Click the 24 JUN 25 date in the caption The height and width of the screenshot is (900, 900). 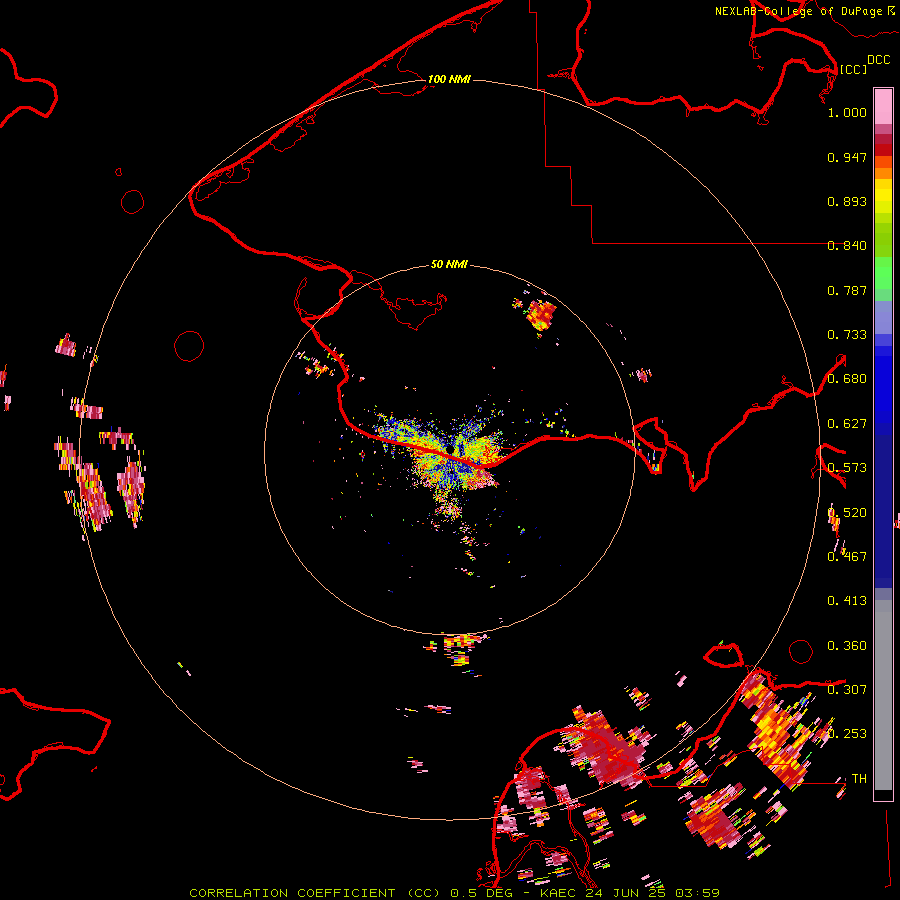(626, 893)
